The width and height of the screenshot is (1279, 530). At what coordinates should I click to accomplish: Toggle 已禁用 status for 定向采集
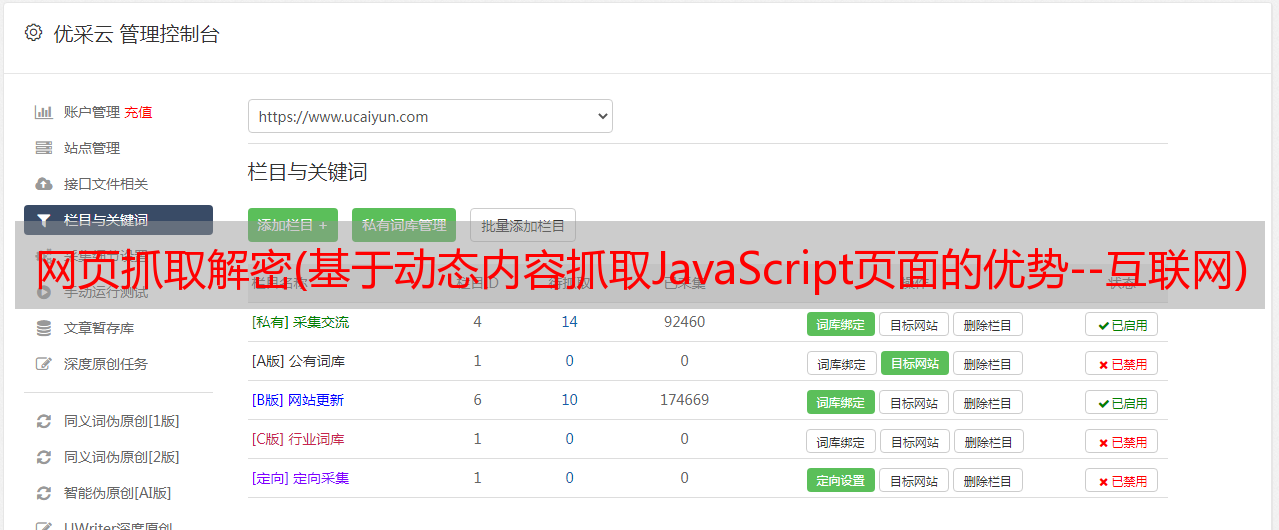(1122, 480)
